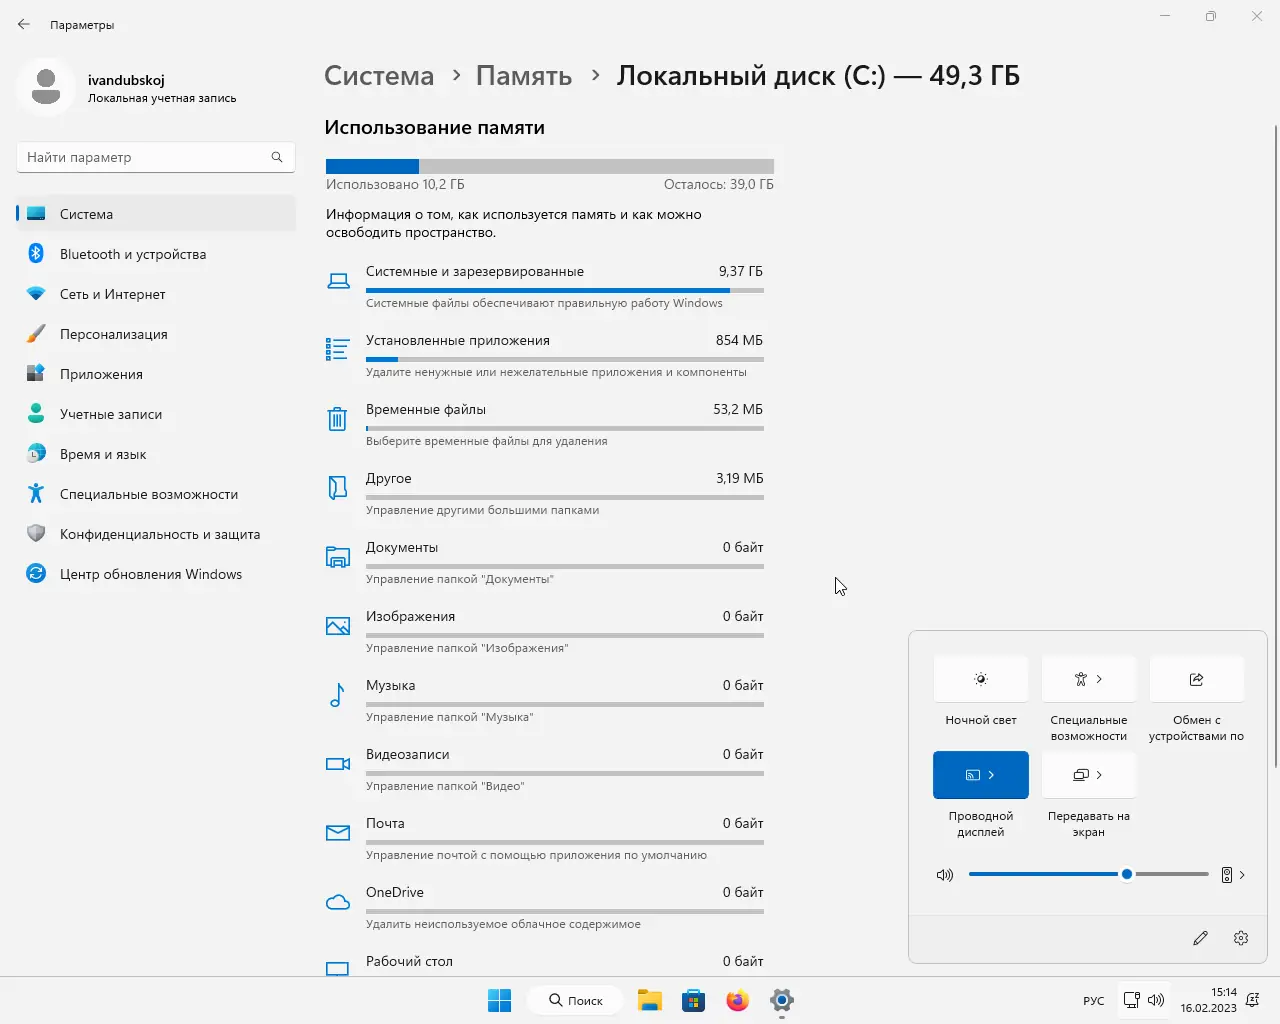The height and width of the screenshot is (1024, 1280).
Task: Click the list icon for Установленные приложения
Action: tap(338, 349)
